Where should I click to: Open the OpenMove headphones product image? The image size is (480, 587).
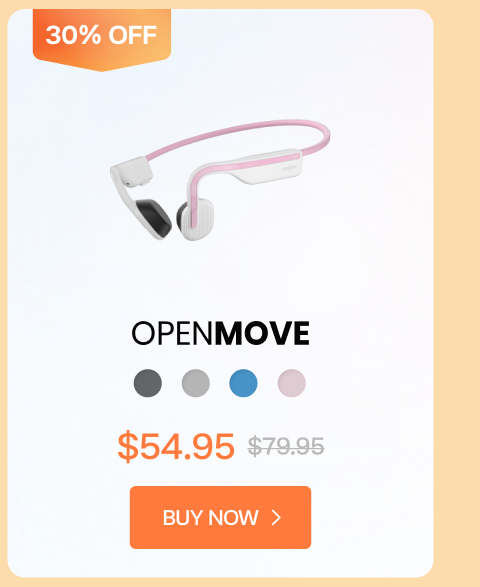220,180
